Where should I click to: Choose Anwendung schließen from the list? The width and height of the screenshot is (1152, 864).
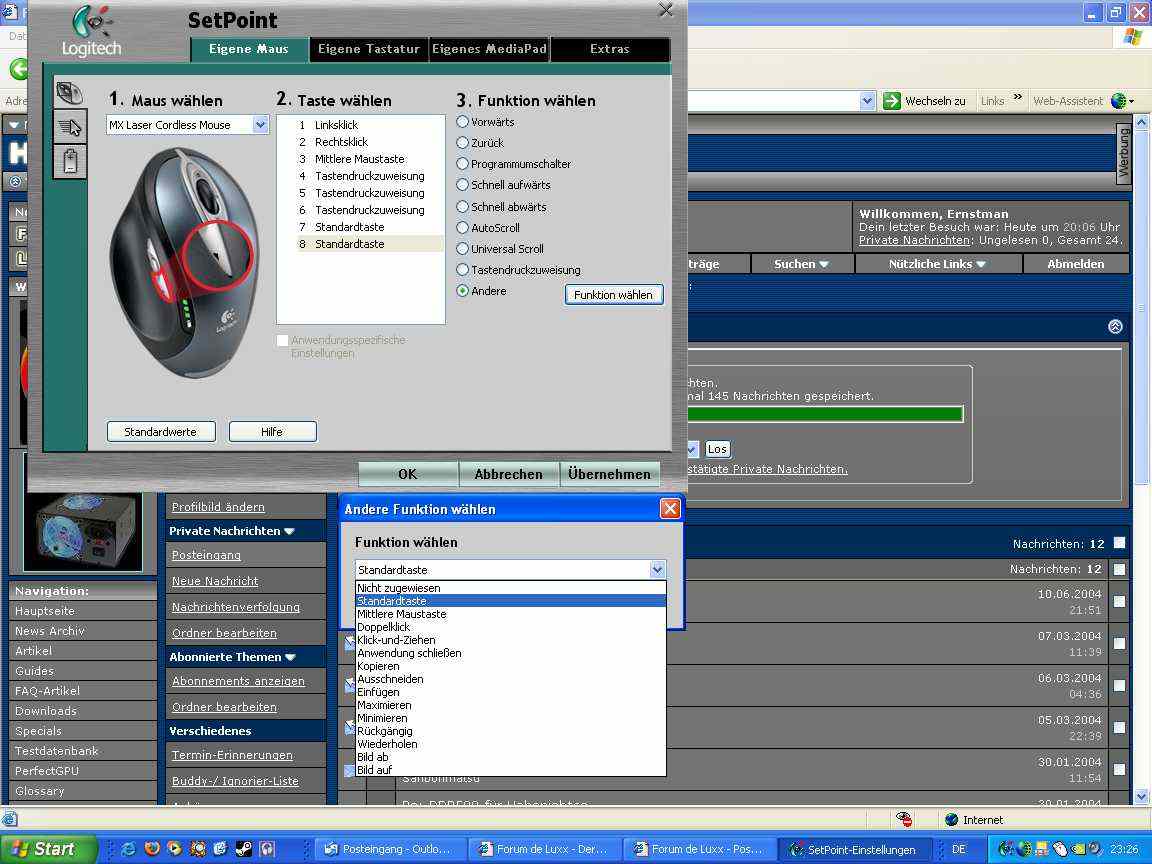tap(511, 653)
